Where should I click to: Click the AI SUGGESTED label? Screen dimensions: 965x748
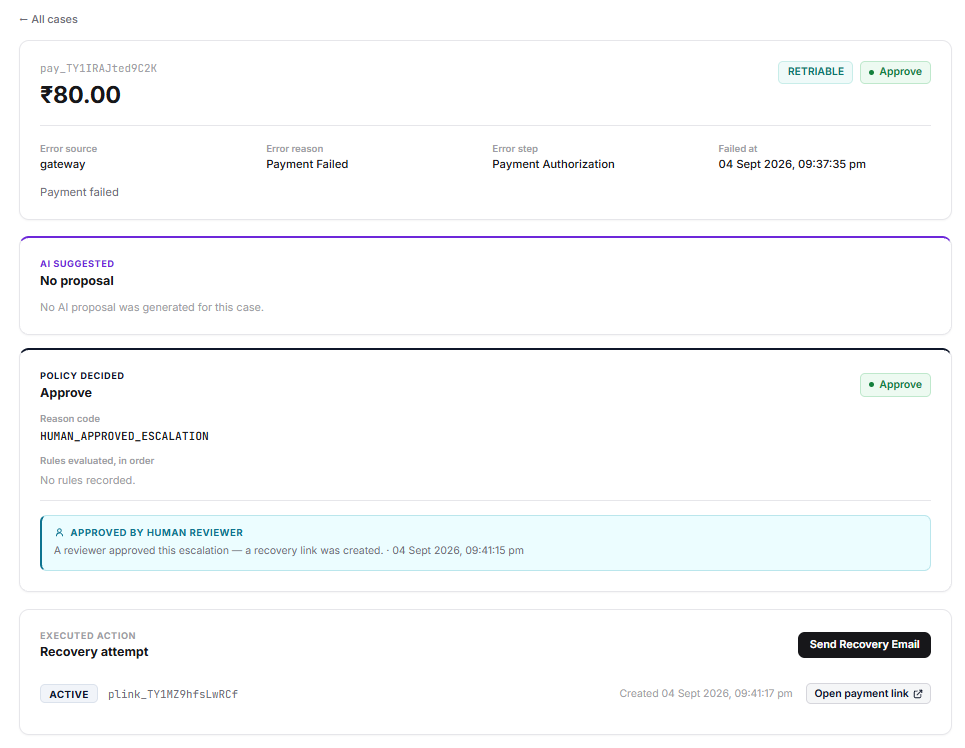click(x=77, y=263)
